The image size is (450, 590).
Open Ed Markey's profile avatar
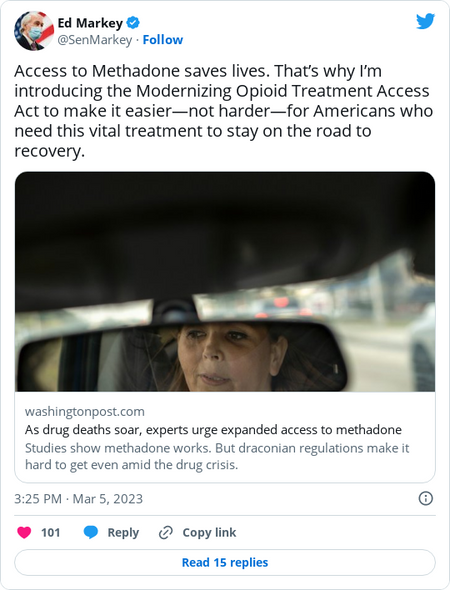pyautogui.click(x=34, y=31)
